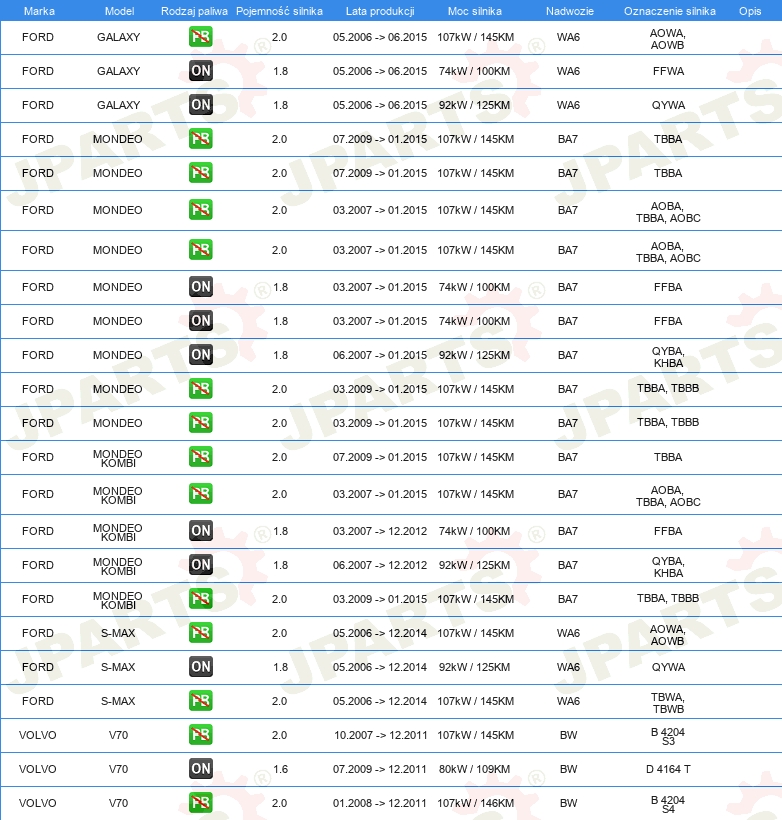Click the BW body code in the D 4164 T row

pos(568,769)
